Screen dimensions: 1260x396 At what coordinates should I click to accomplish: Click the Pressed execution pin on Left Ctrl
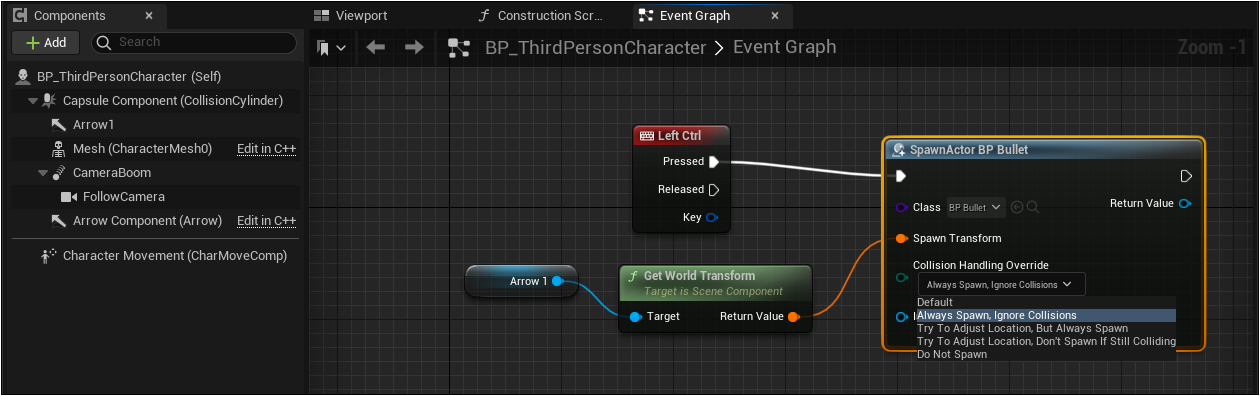[x=714, y=161]
